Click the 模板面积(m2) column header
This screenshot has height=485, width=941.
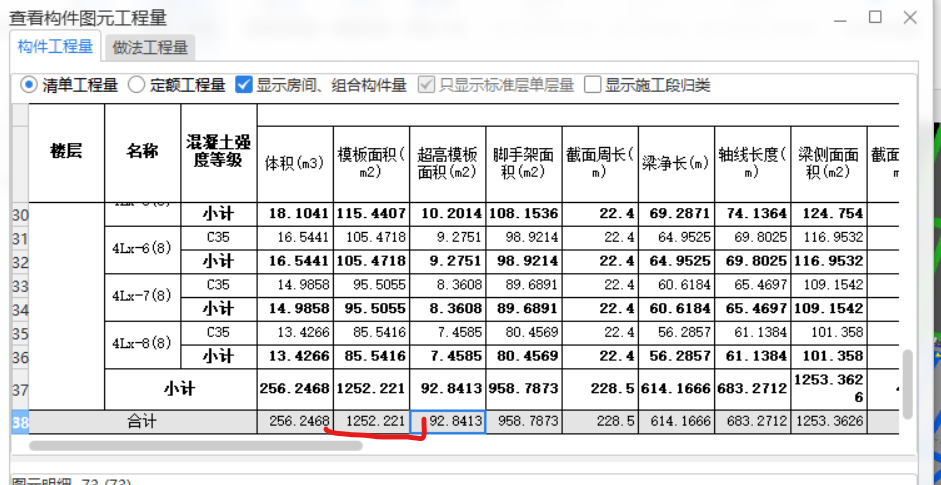(371, 164)
